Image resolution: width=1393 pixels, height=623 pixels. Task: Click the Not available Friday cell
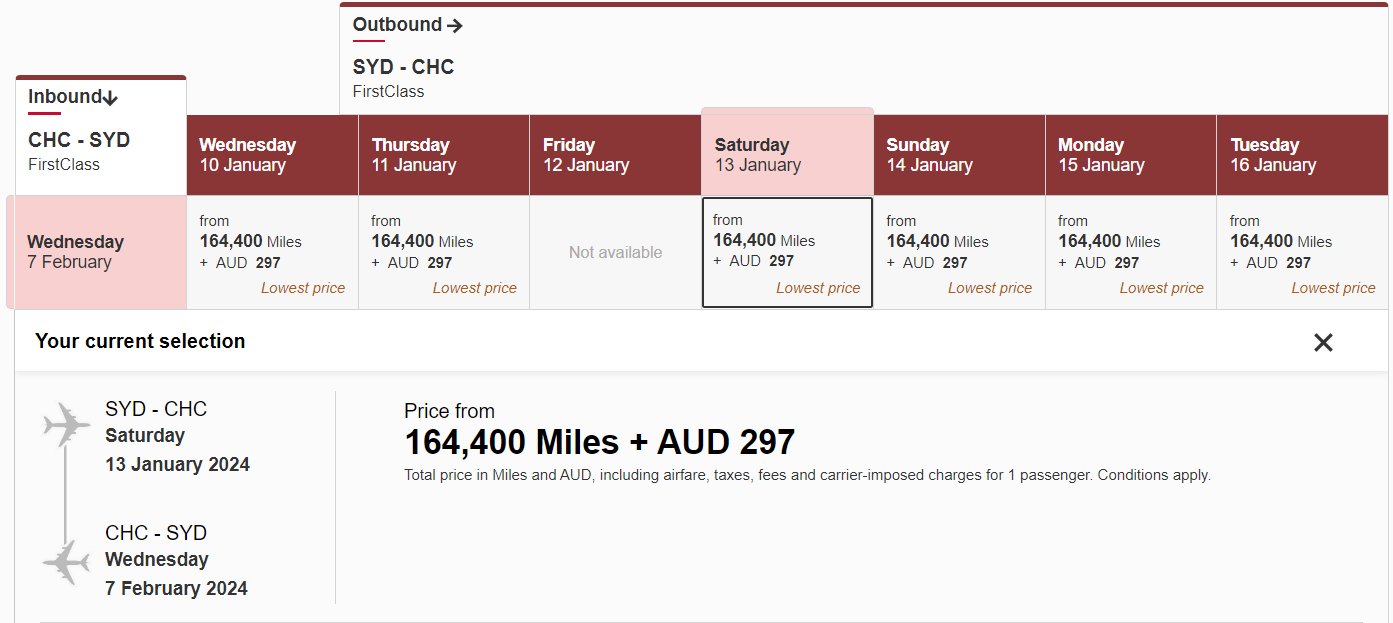615,253
